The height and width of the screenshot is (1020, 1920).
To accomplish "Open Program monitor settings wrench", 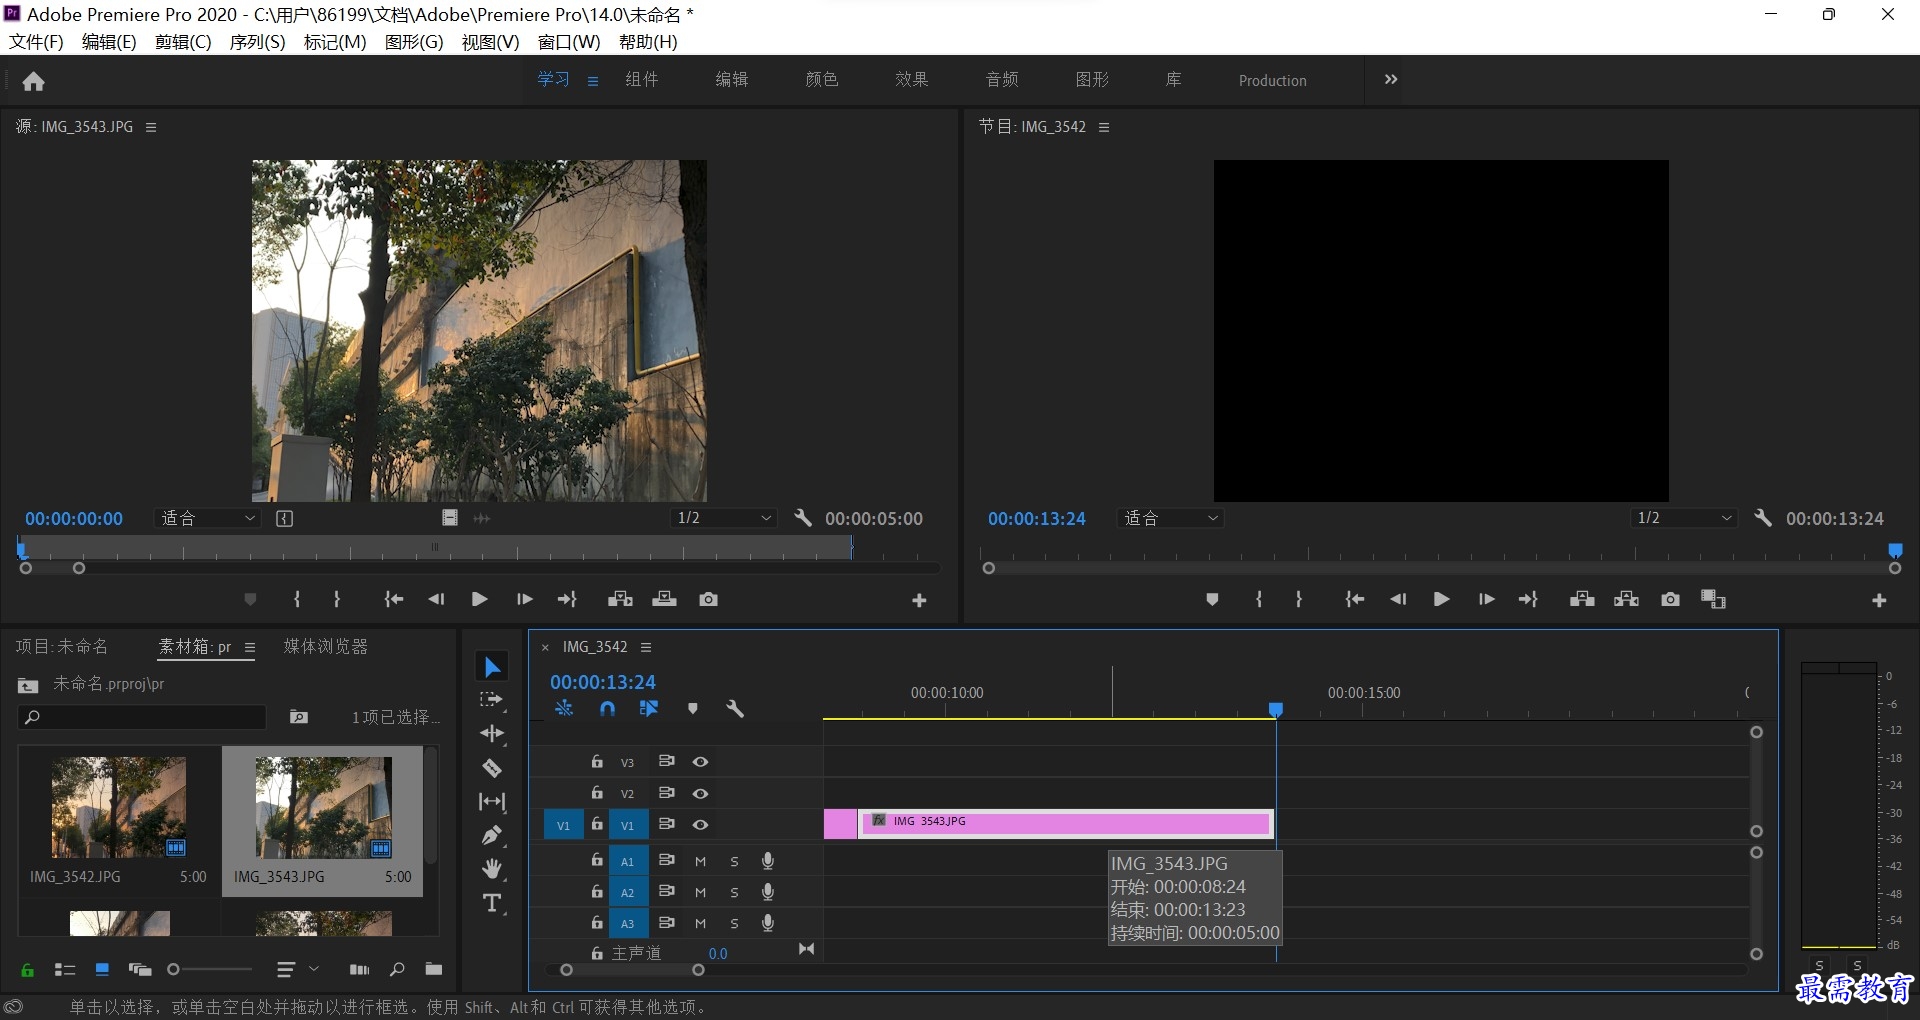I will pyautogui.click(x=1763, y=518).
